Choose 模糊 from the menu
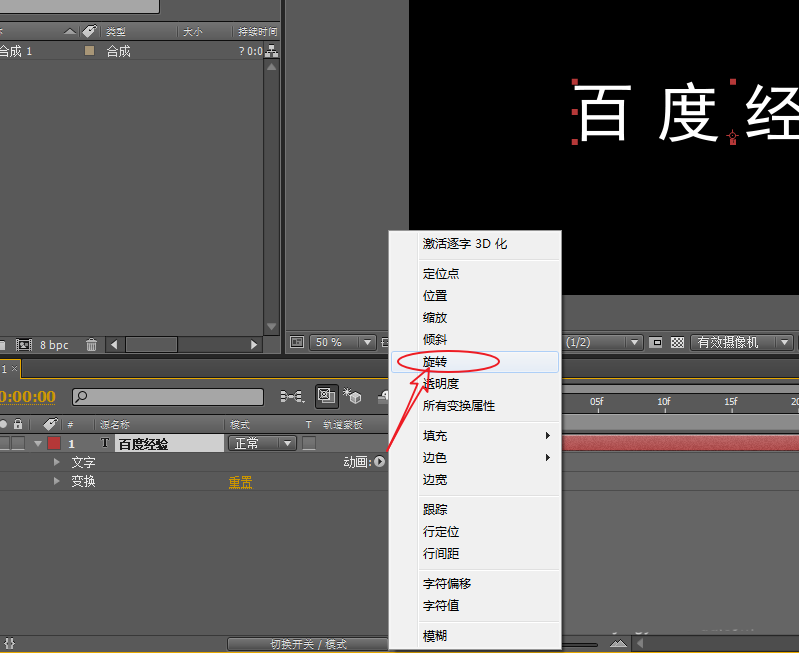Viewport: 799px width, 653px height. click(x=475, y=636)
